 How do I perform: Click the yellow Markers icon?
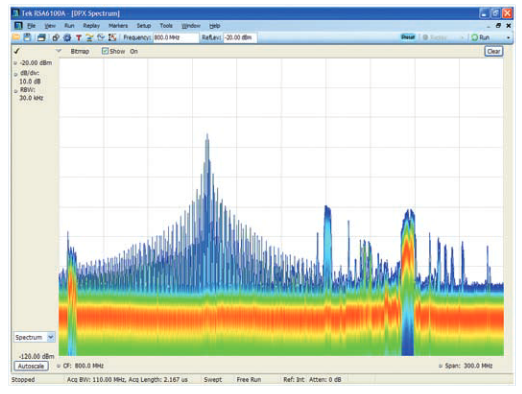tap(89, 38)
